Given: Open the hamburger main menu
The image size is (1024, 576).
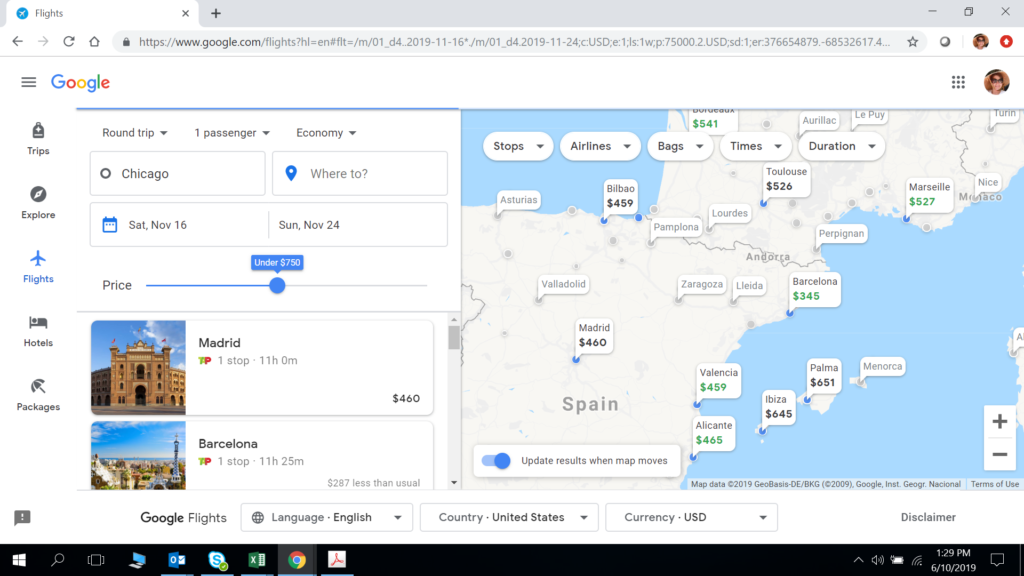Looking at the screenshot, I should (29, 82).
